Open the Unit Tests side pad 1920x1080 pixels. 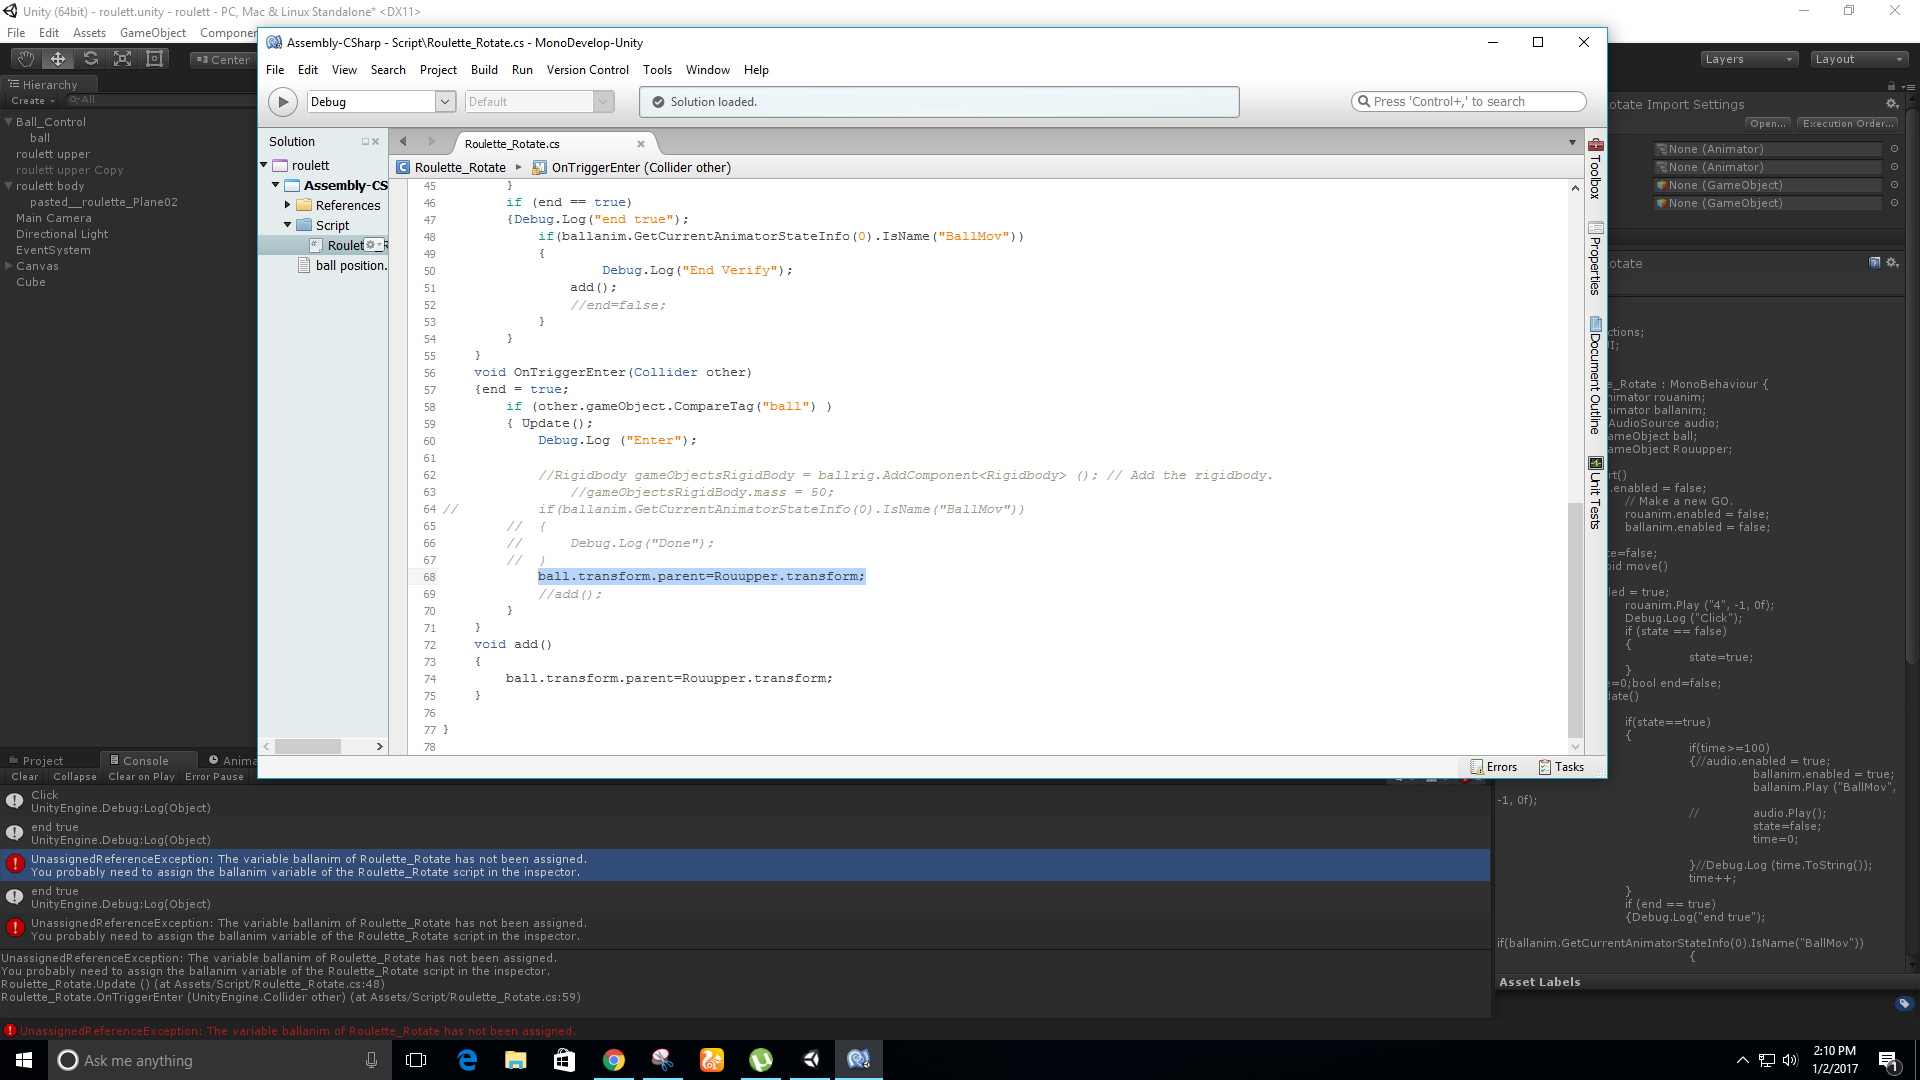tap(1596, 493)
